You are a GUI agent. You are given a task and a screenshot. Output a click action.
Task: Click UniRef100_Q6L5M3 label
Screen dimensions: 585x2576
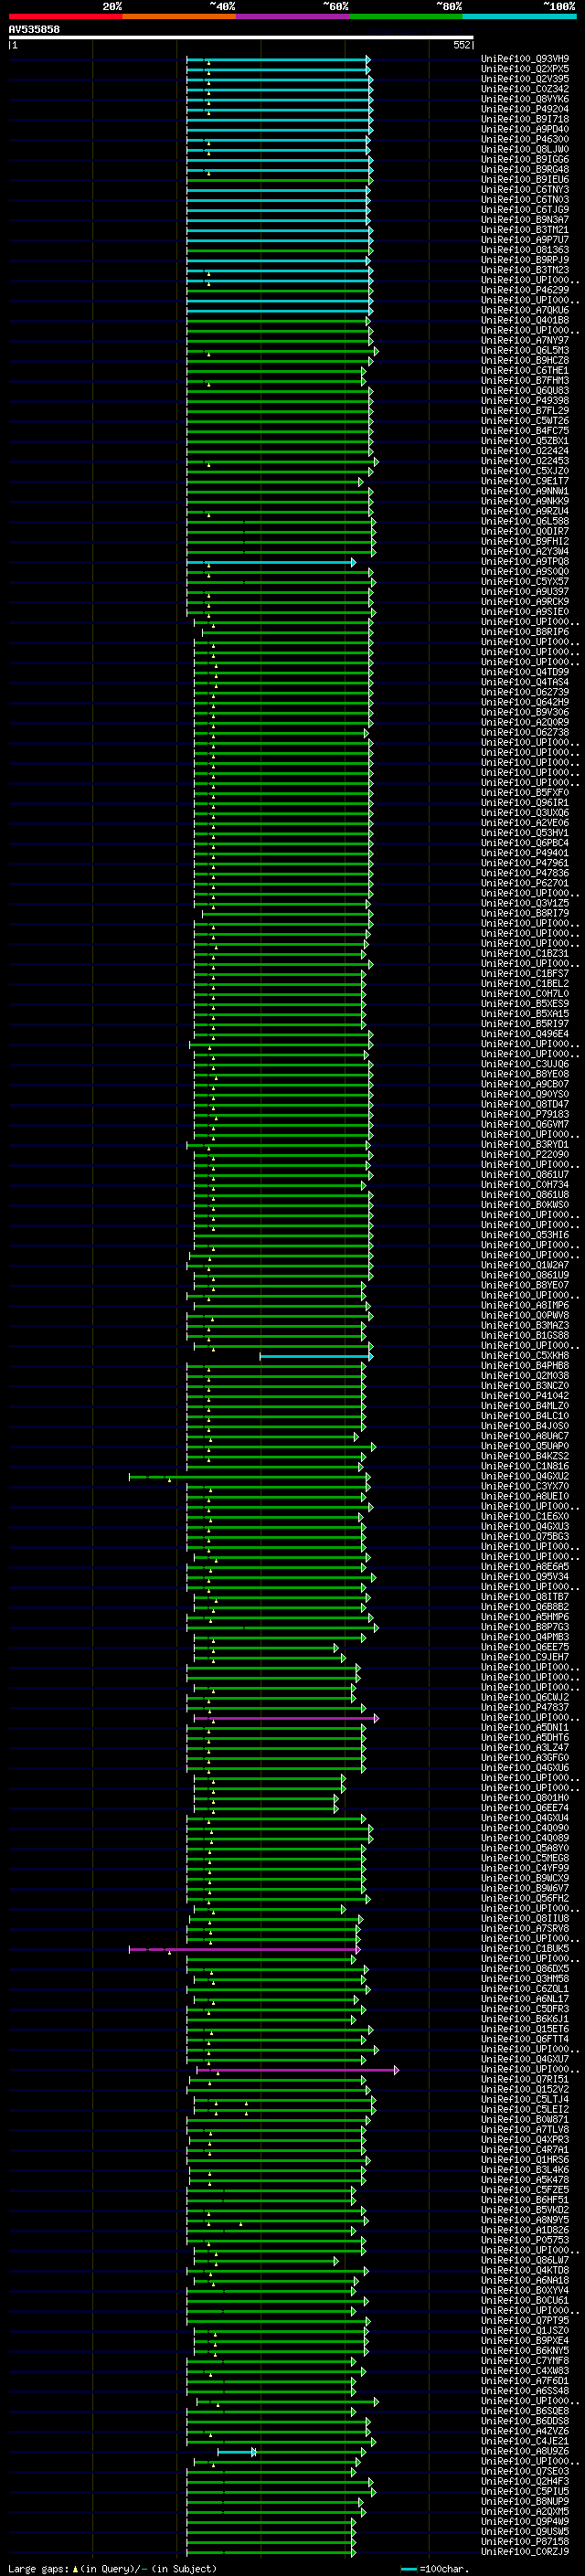[525, 351]
